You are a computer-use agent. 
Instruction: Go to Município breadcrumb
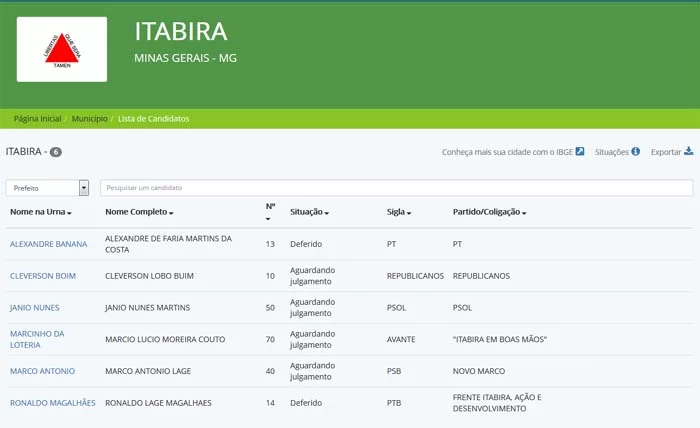tap(89, 119)
